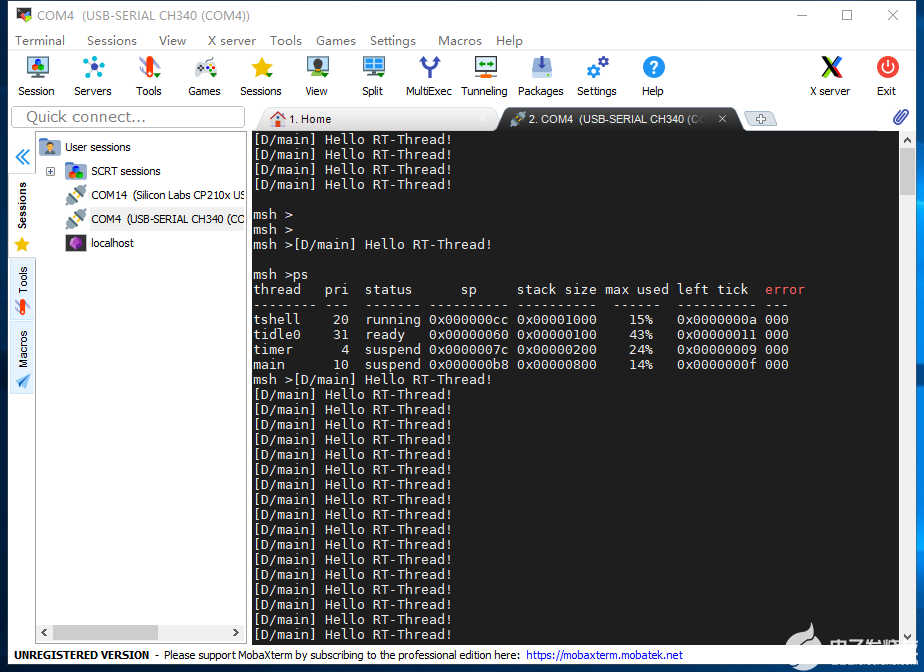Click the paperclip attach icon

pos(900,117)
